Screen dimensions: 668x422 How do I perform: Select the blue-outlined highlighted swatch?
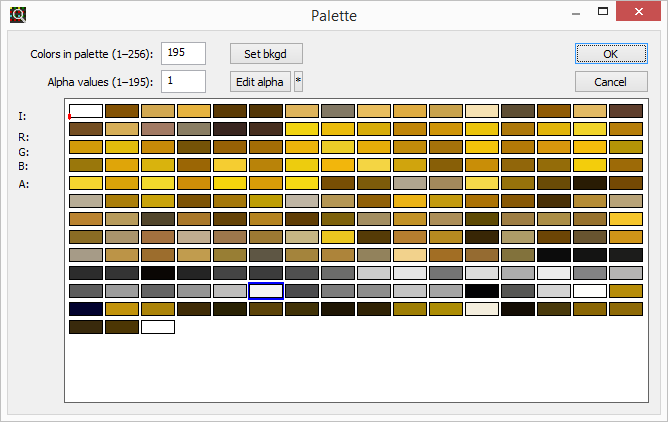pyautogui.click(x=266, y=291)
